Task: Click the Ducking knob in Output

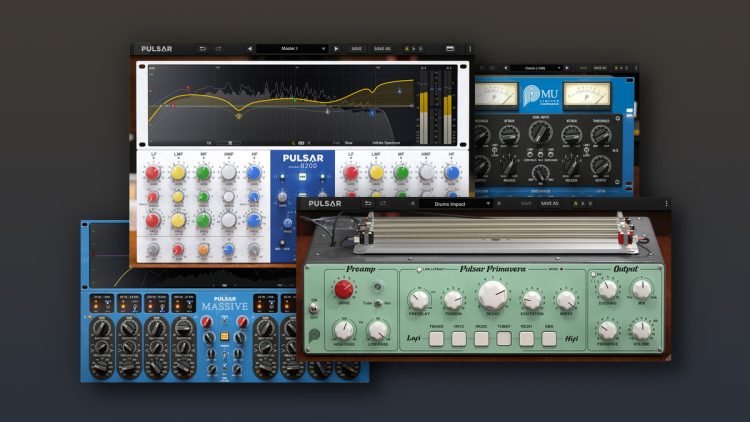Action: 607,289
